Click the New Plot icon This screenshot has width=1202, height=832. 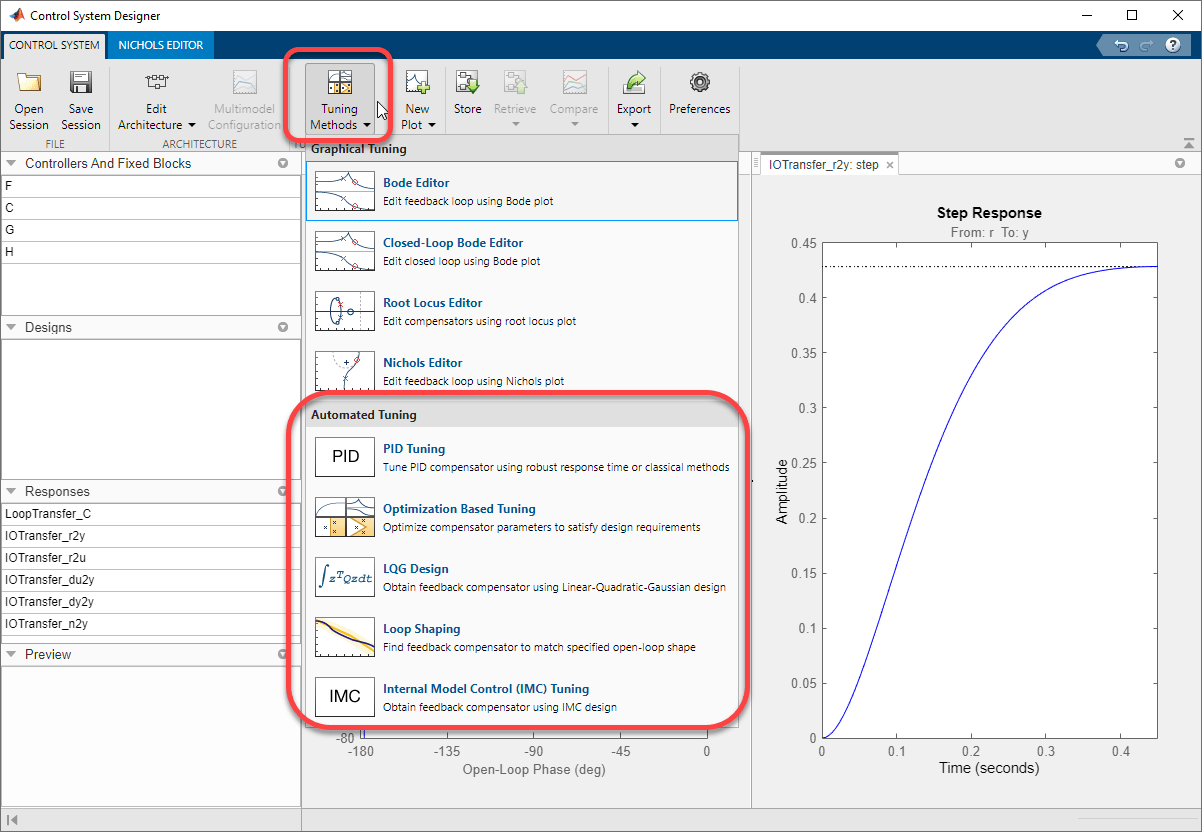point(417,83)
